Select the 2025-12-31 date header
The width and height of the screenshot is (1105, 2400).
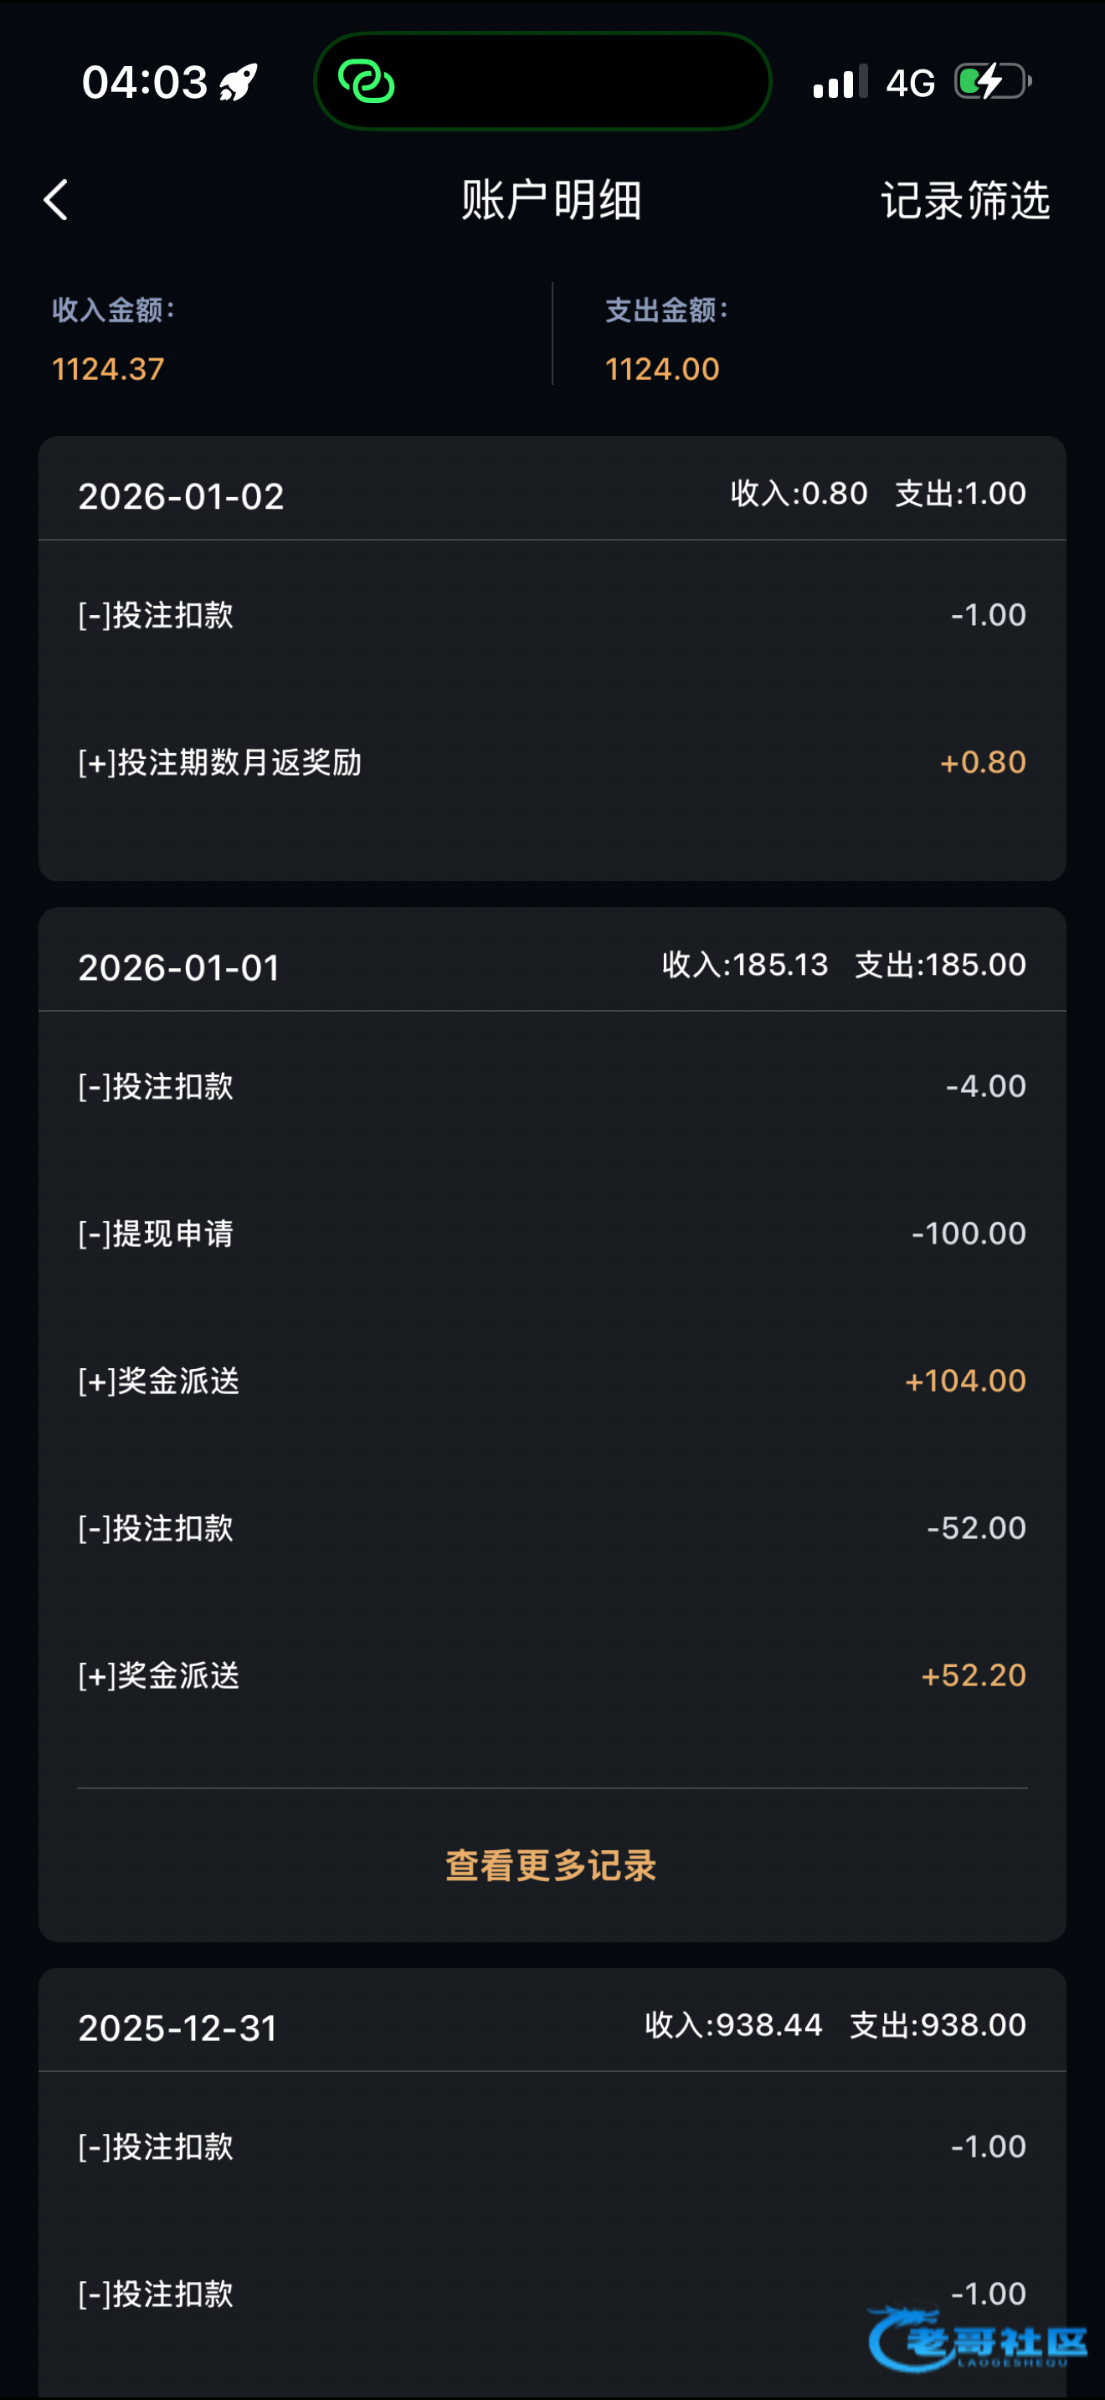click(x=178, y=2027)
